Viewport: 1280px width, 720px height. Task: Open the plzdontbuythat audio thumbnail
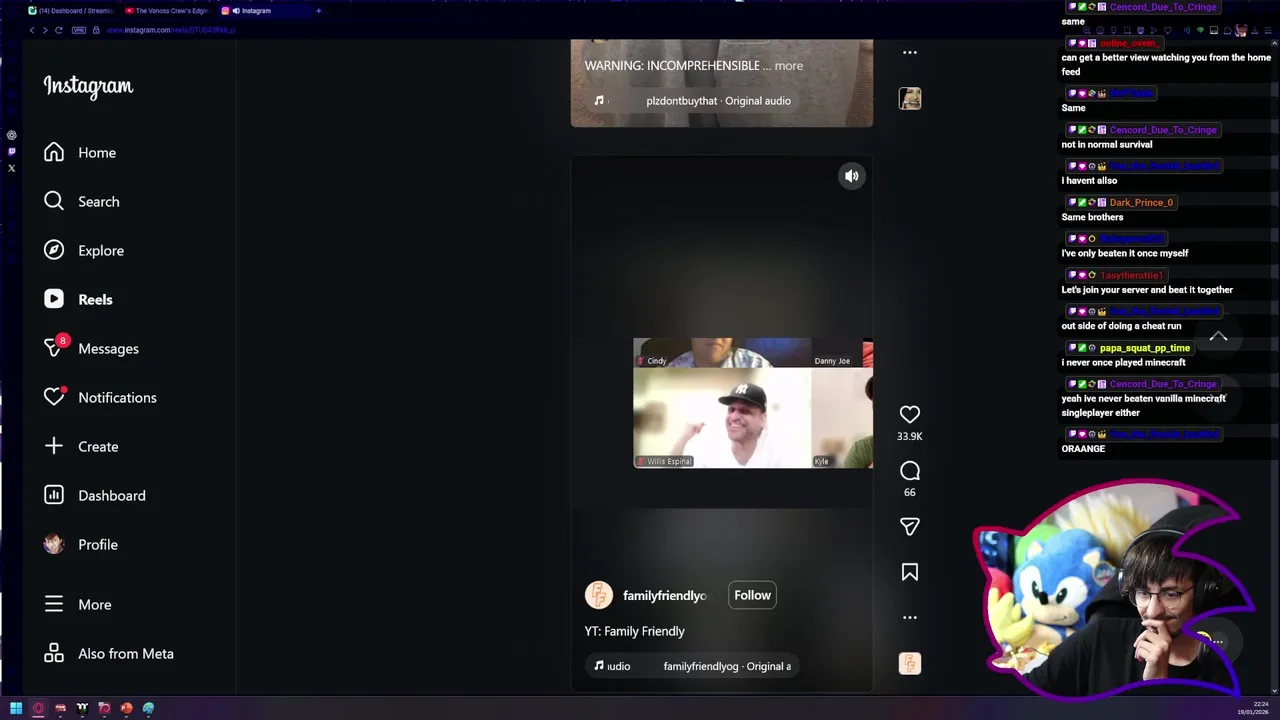909,98
